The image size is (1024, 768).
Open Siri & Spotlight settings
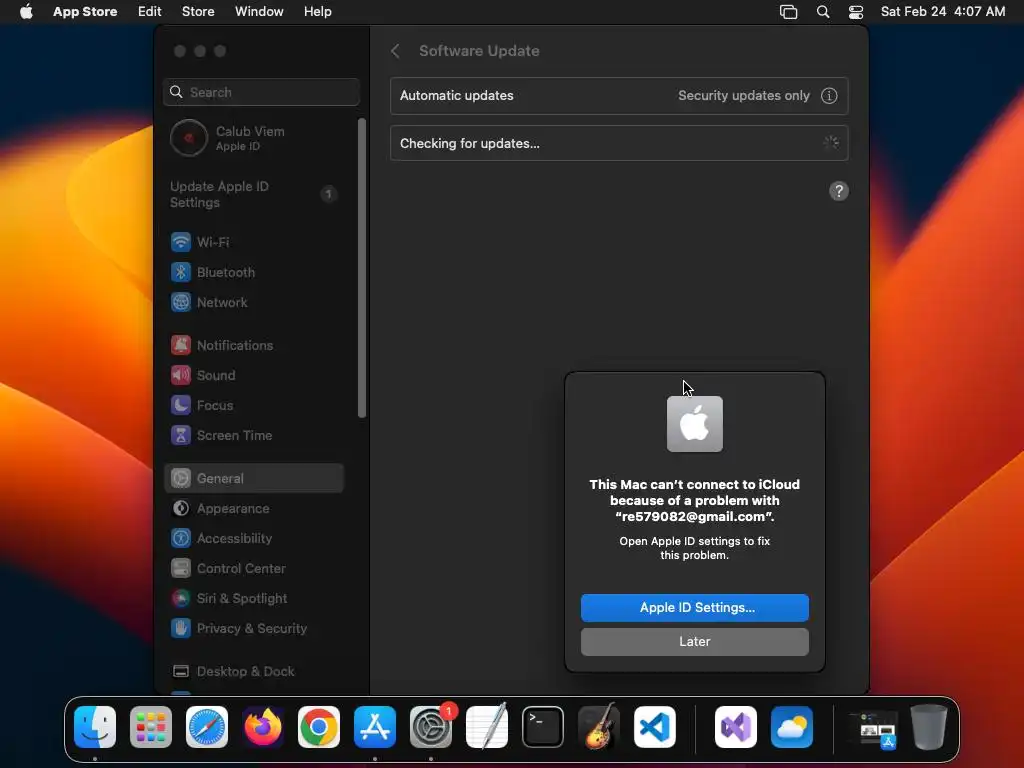pyautogui.click(x=253, y=599)
